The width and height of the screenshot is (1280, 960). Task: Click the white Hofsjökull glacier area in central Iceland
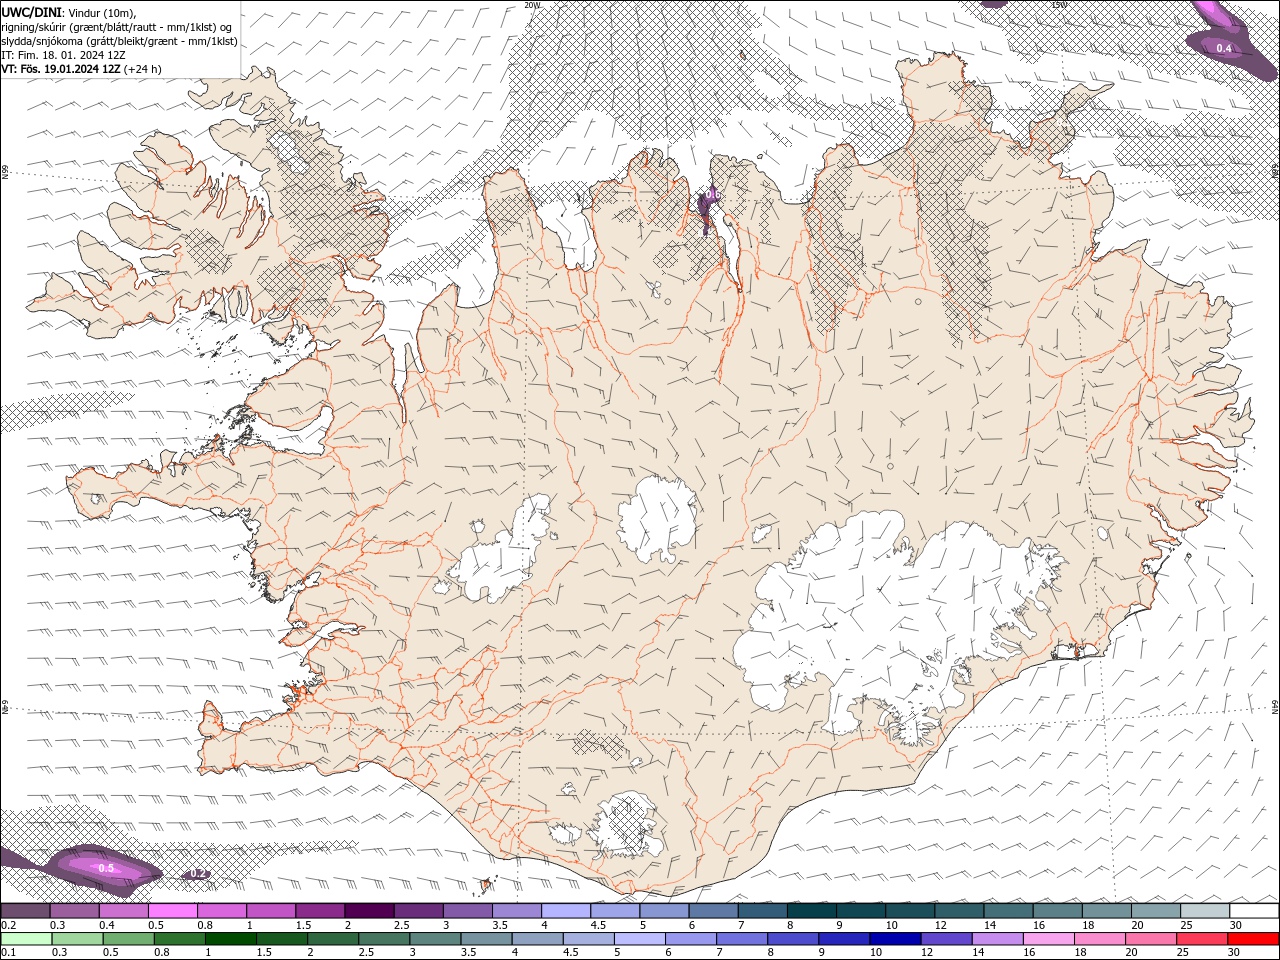click(x=657, y=520)
